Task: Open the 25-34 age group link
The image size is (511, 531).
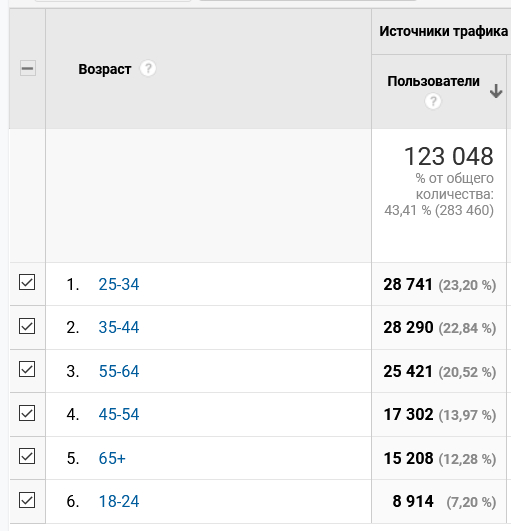Action: 119,284
